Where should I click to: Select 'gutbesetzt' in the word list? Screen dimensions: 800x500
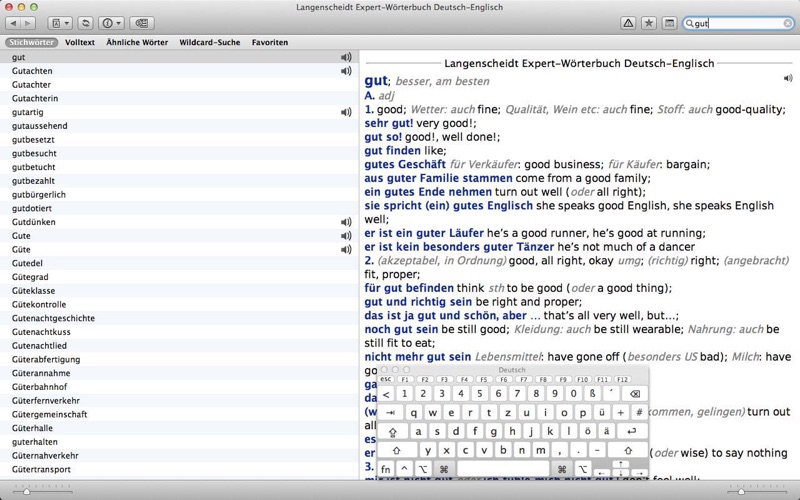pyautogui.click(x=179, y=140)
